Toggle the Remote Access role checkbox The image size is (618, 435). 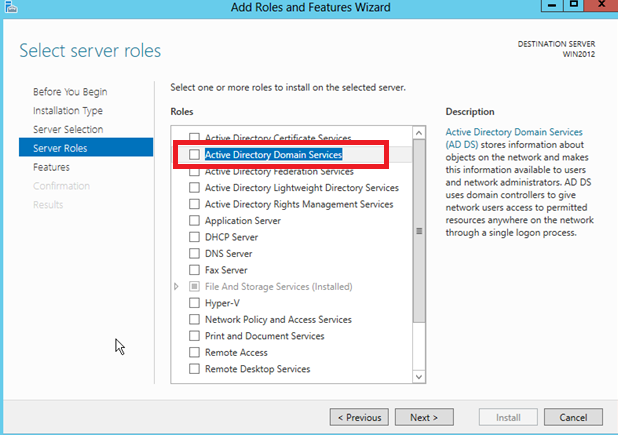(x=195, y=352)
